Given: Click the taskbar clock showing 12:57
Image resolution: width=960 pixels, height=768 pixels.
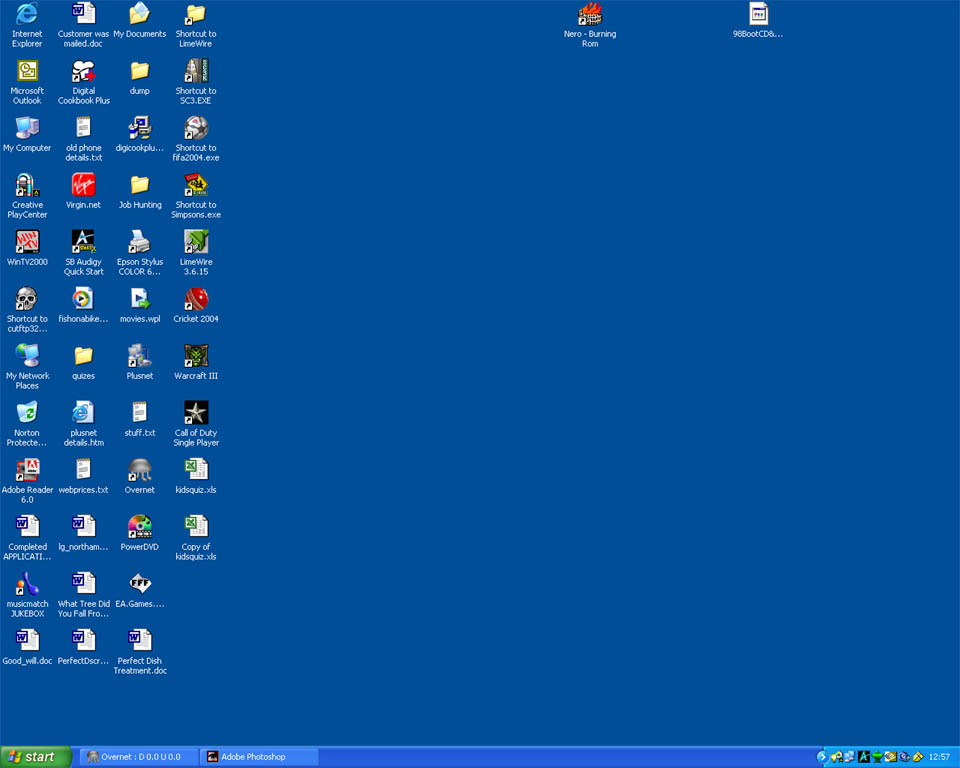Looking at the screenshot, I should pyautogui.click(x=939, y=757).
